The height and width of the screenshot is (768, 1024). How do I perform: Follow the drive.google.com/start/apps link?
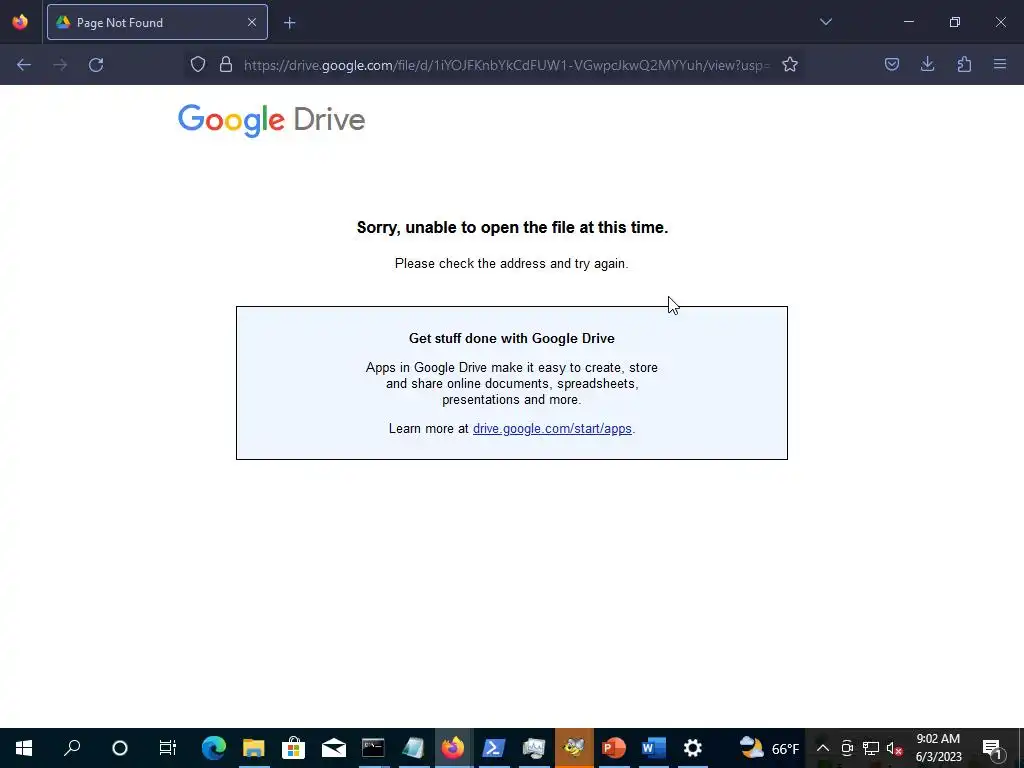click(x=552, y=429)
